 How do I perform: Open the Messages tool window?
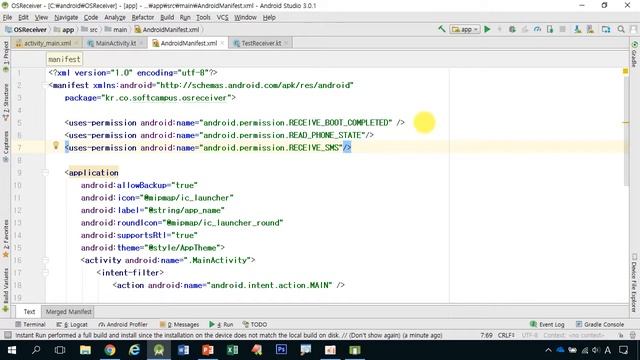(x=179, y=324)
